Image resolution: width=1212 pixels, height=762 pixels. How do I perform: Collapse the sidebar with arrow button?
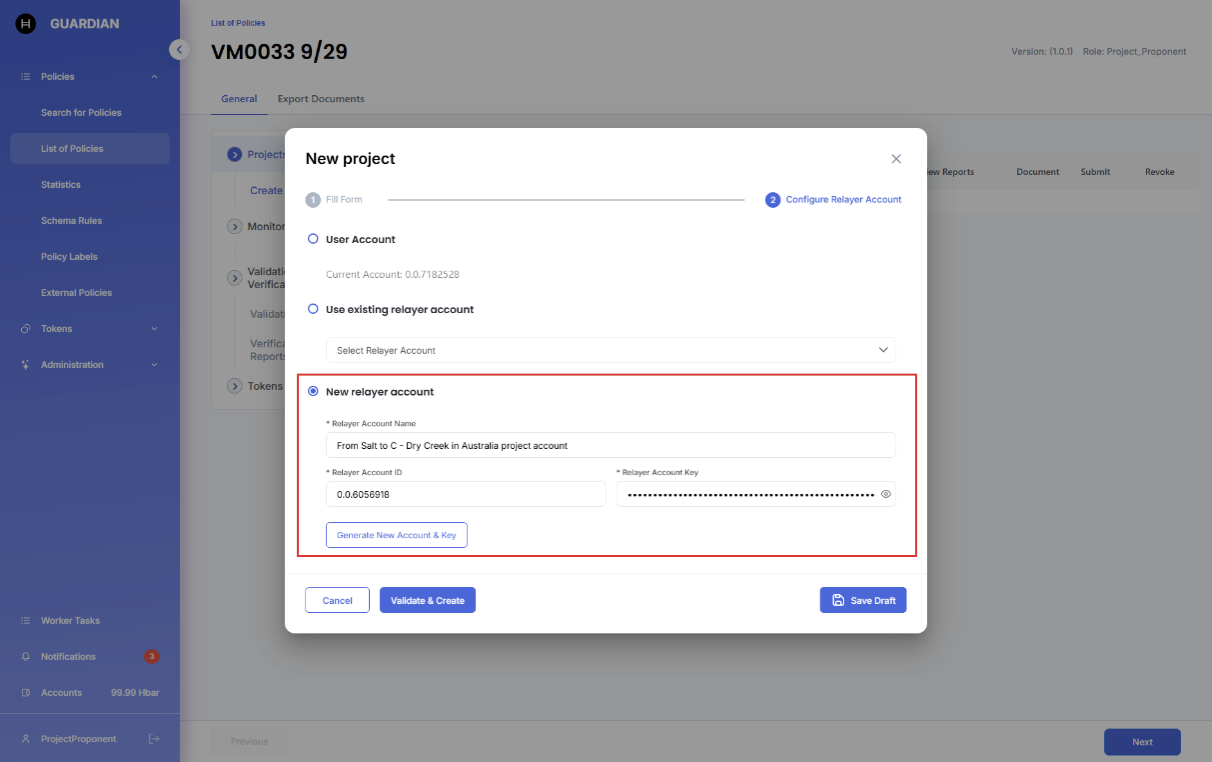[x=179, y=49]
